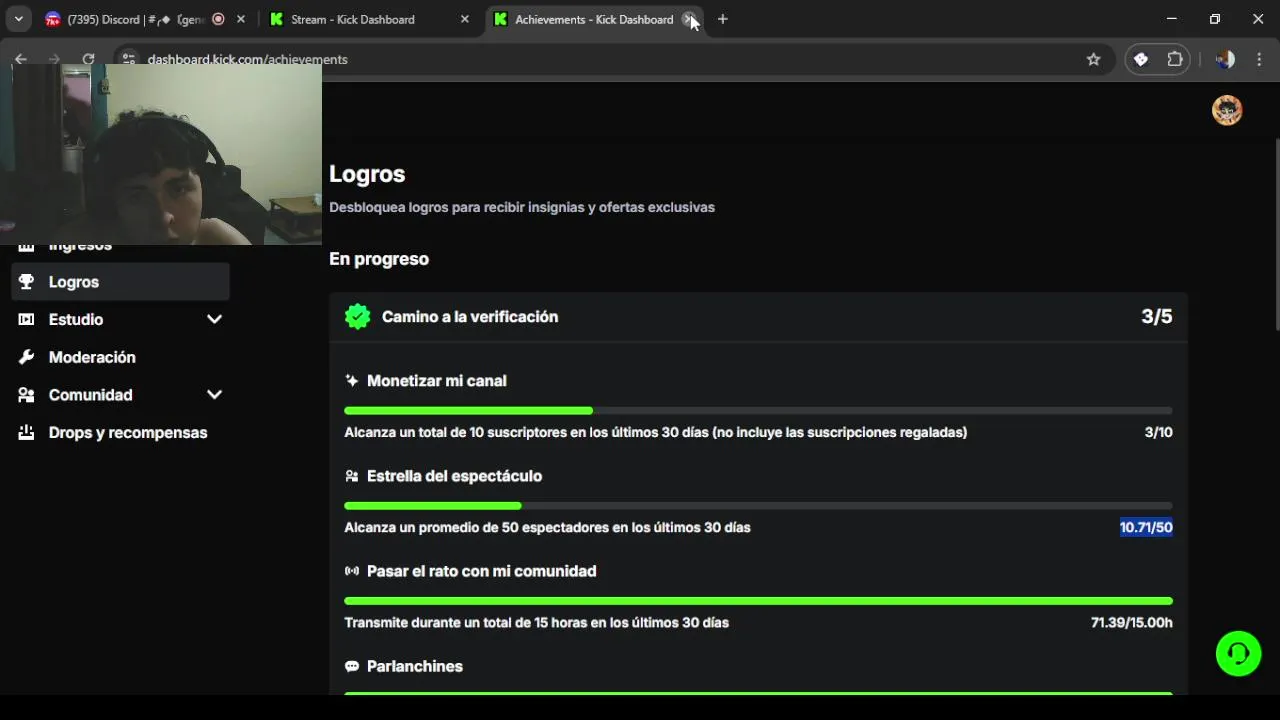Click the Comunidad people icon

(x=27, y=395)
